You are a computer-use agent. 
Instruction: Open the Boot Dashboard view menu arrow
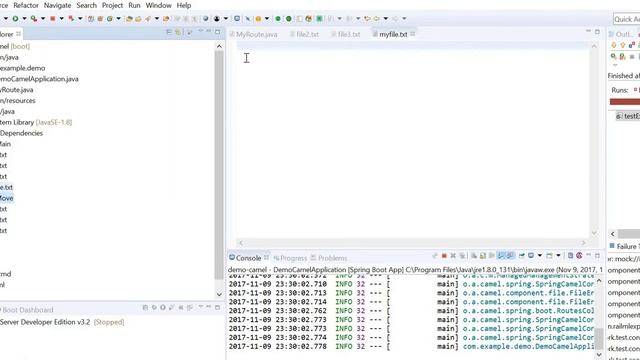(200, 307)
